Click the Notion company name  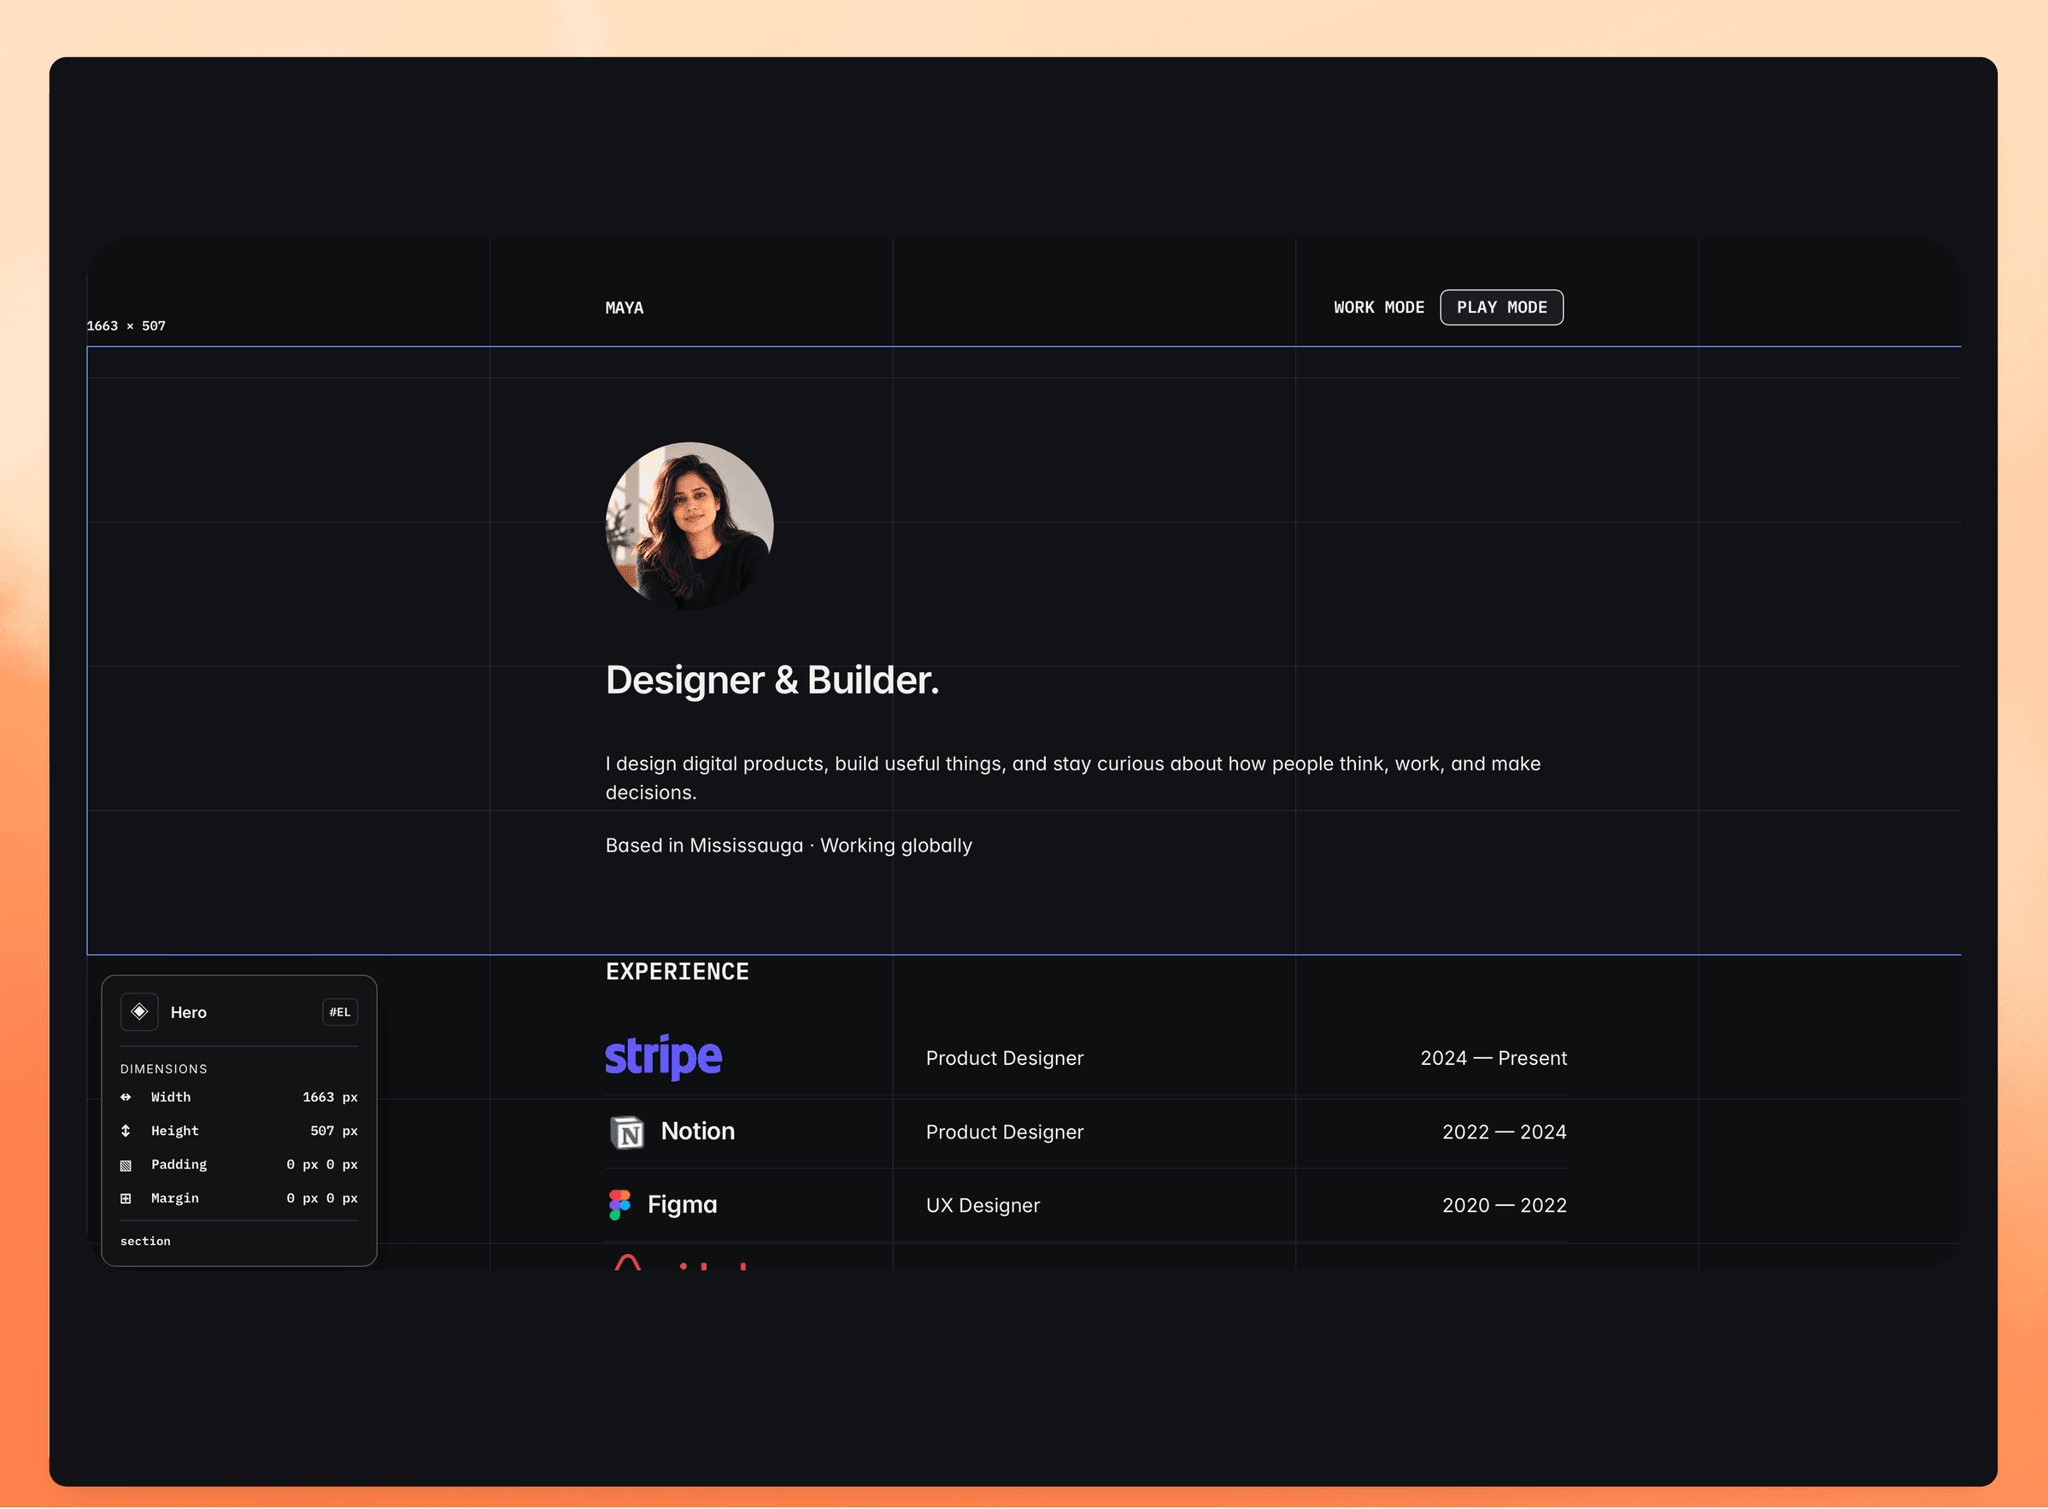698,1132
